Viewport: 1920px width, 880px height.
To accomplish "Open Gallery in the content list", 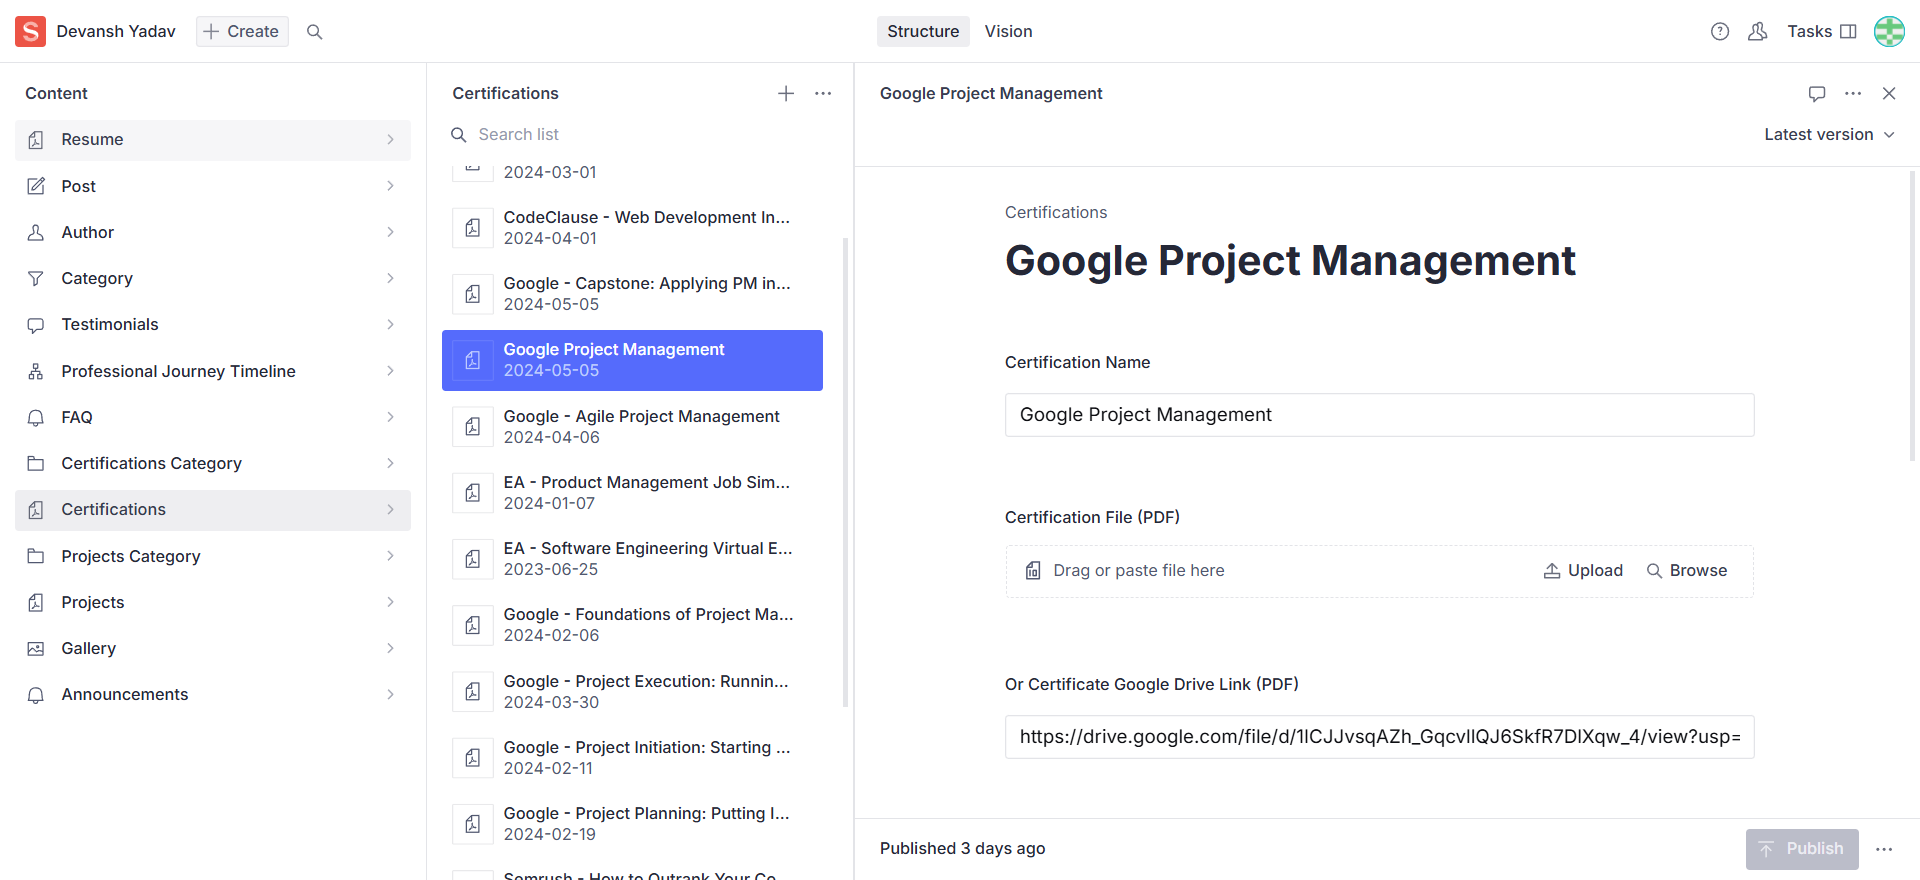I will [213, 648].
